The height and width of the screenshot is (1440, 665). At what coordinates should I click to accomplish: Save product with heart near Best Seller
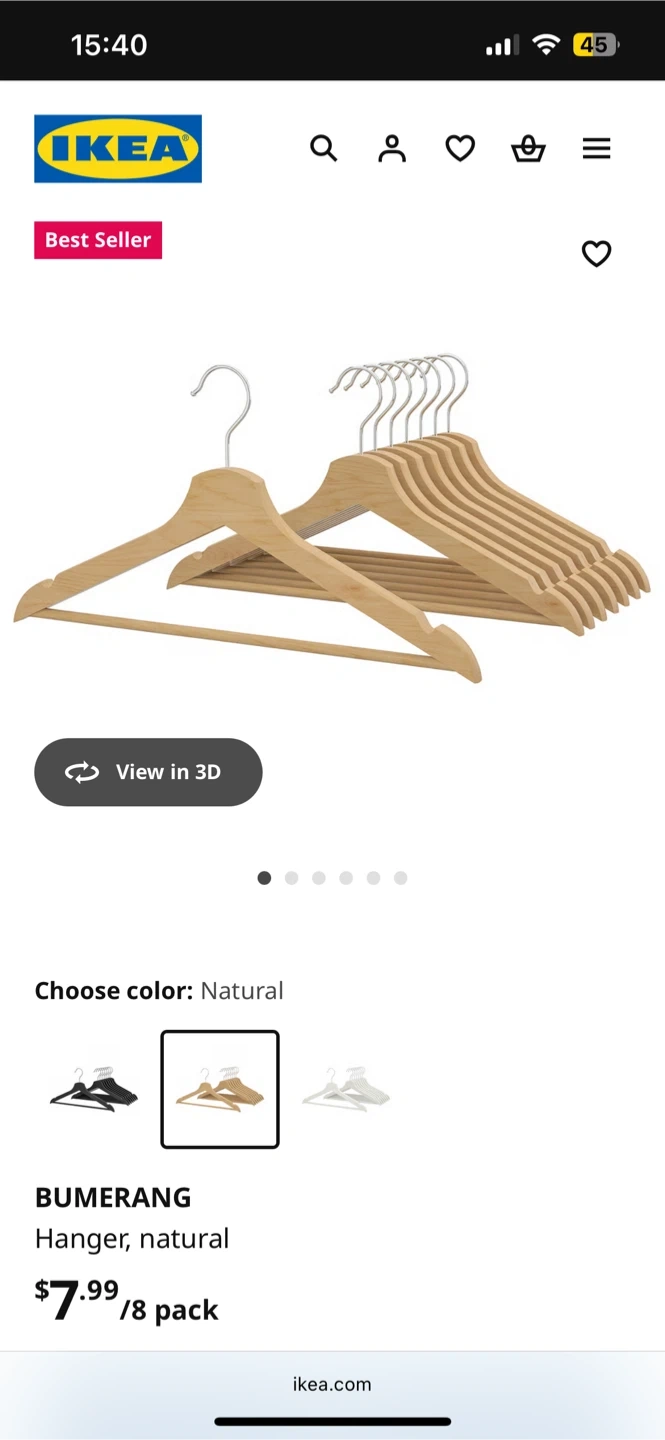(x=596, y=254)
